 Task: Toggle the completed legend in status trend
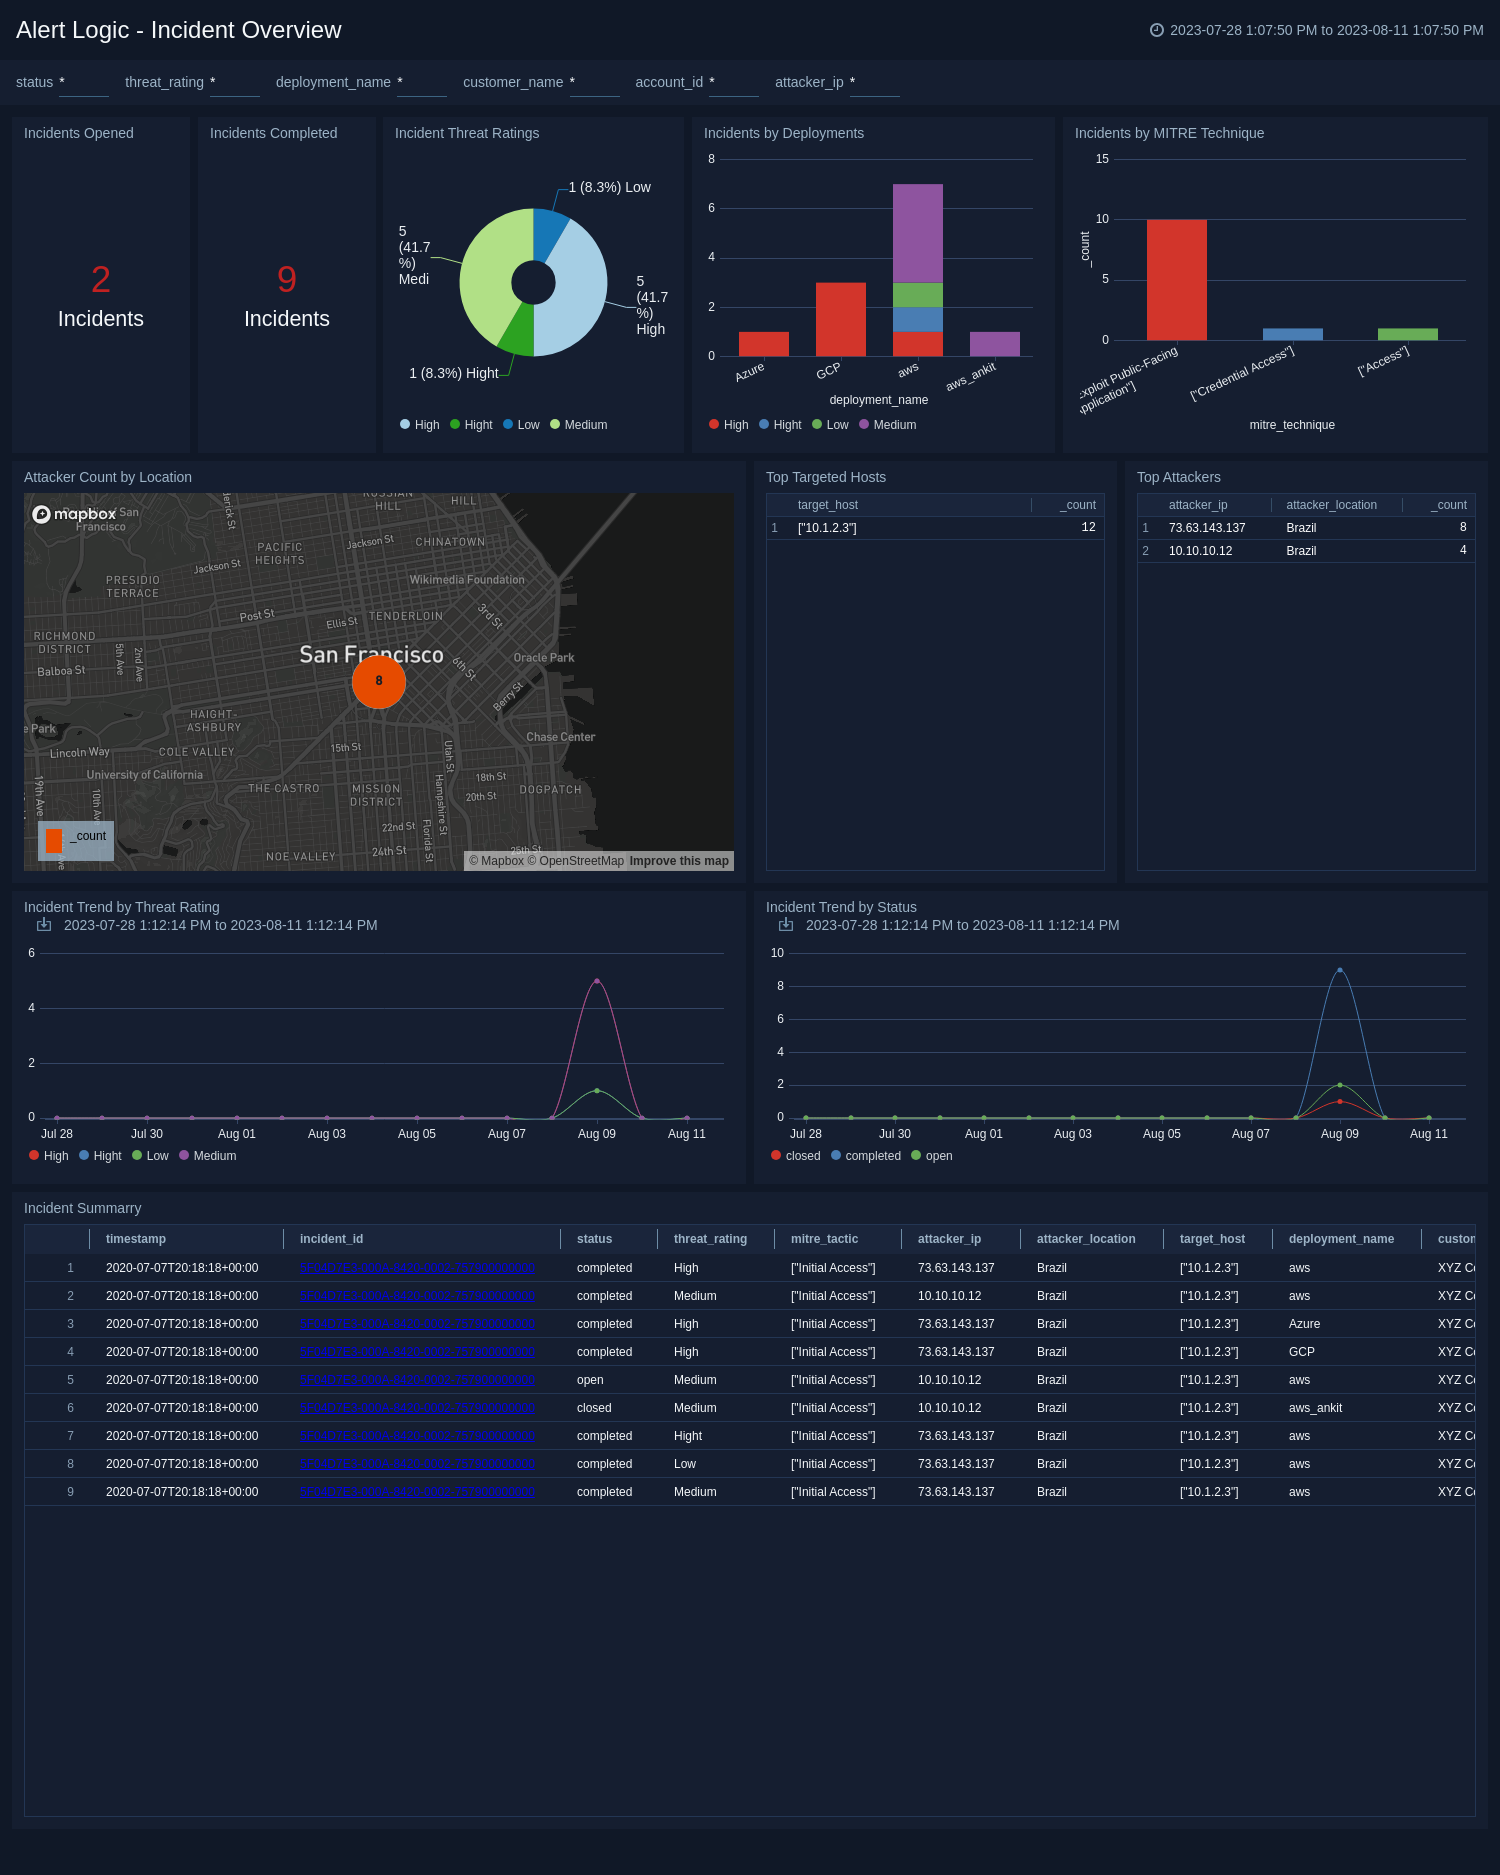(866, 1156)
